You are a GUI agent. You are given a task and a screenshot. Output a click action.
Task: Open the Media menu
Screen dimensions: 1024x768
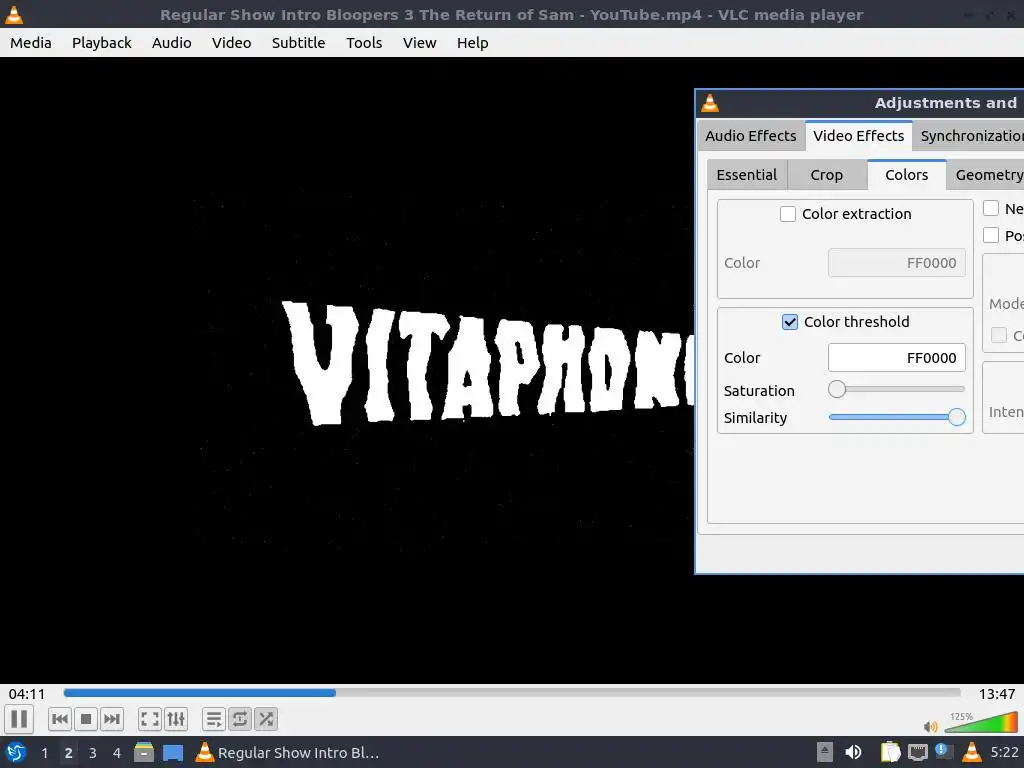point(31,43)
